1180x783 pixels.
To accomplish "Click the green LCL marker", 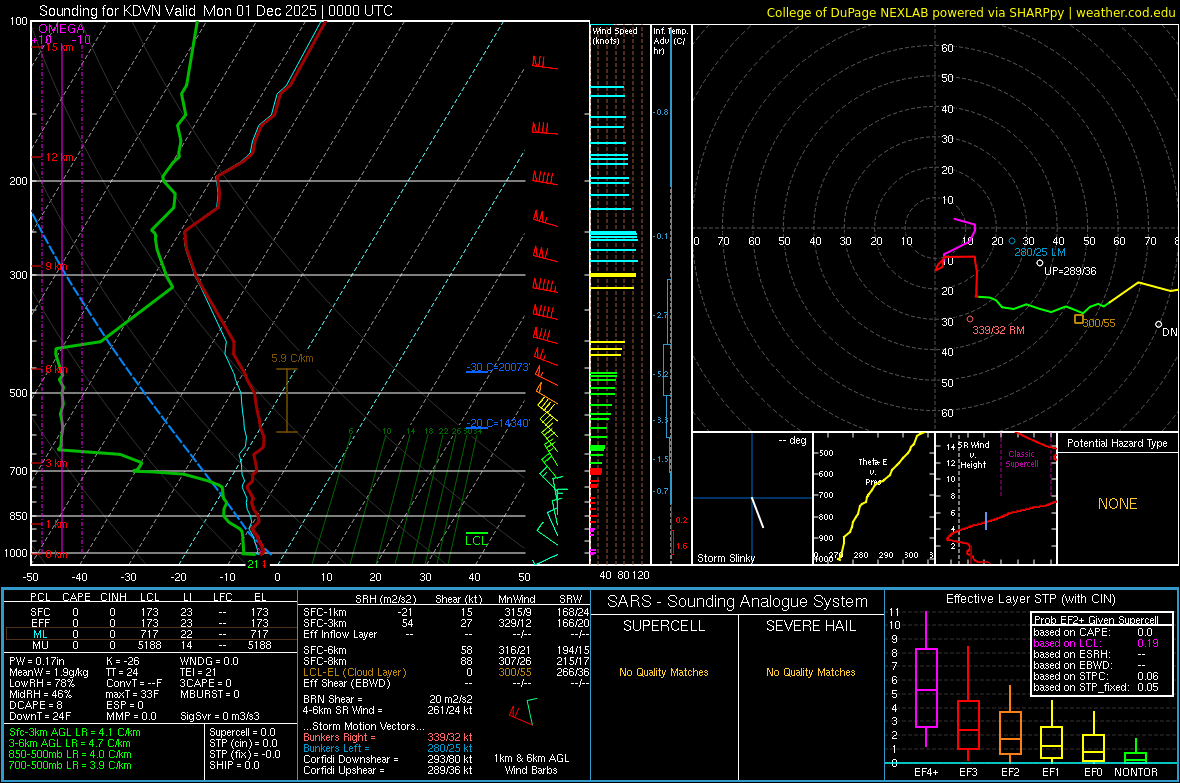I will click(x=476, y=540).
